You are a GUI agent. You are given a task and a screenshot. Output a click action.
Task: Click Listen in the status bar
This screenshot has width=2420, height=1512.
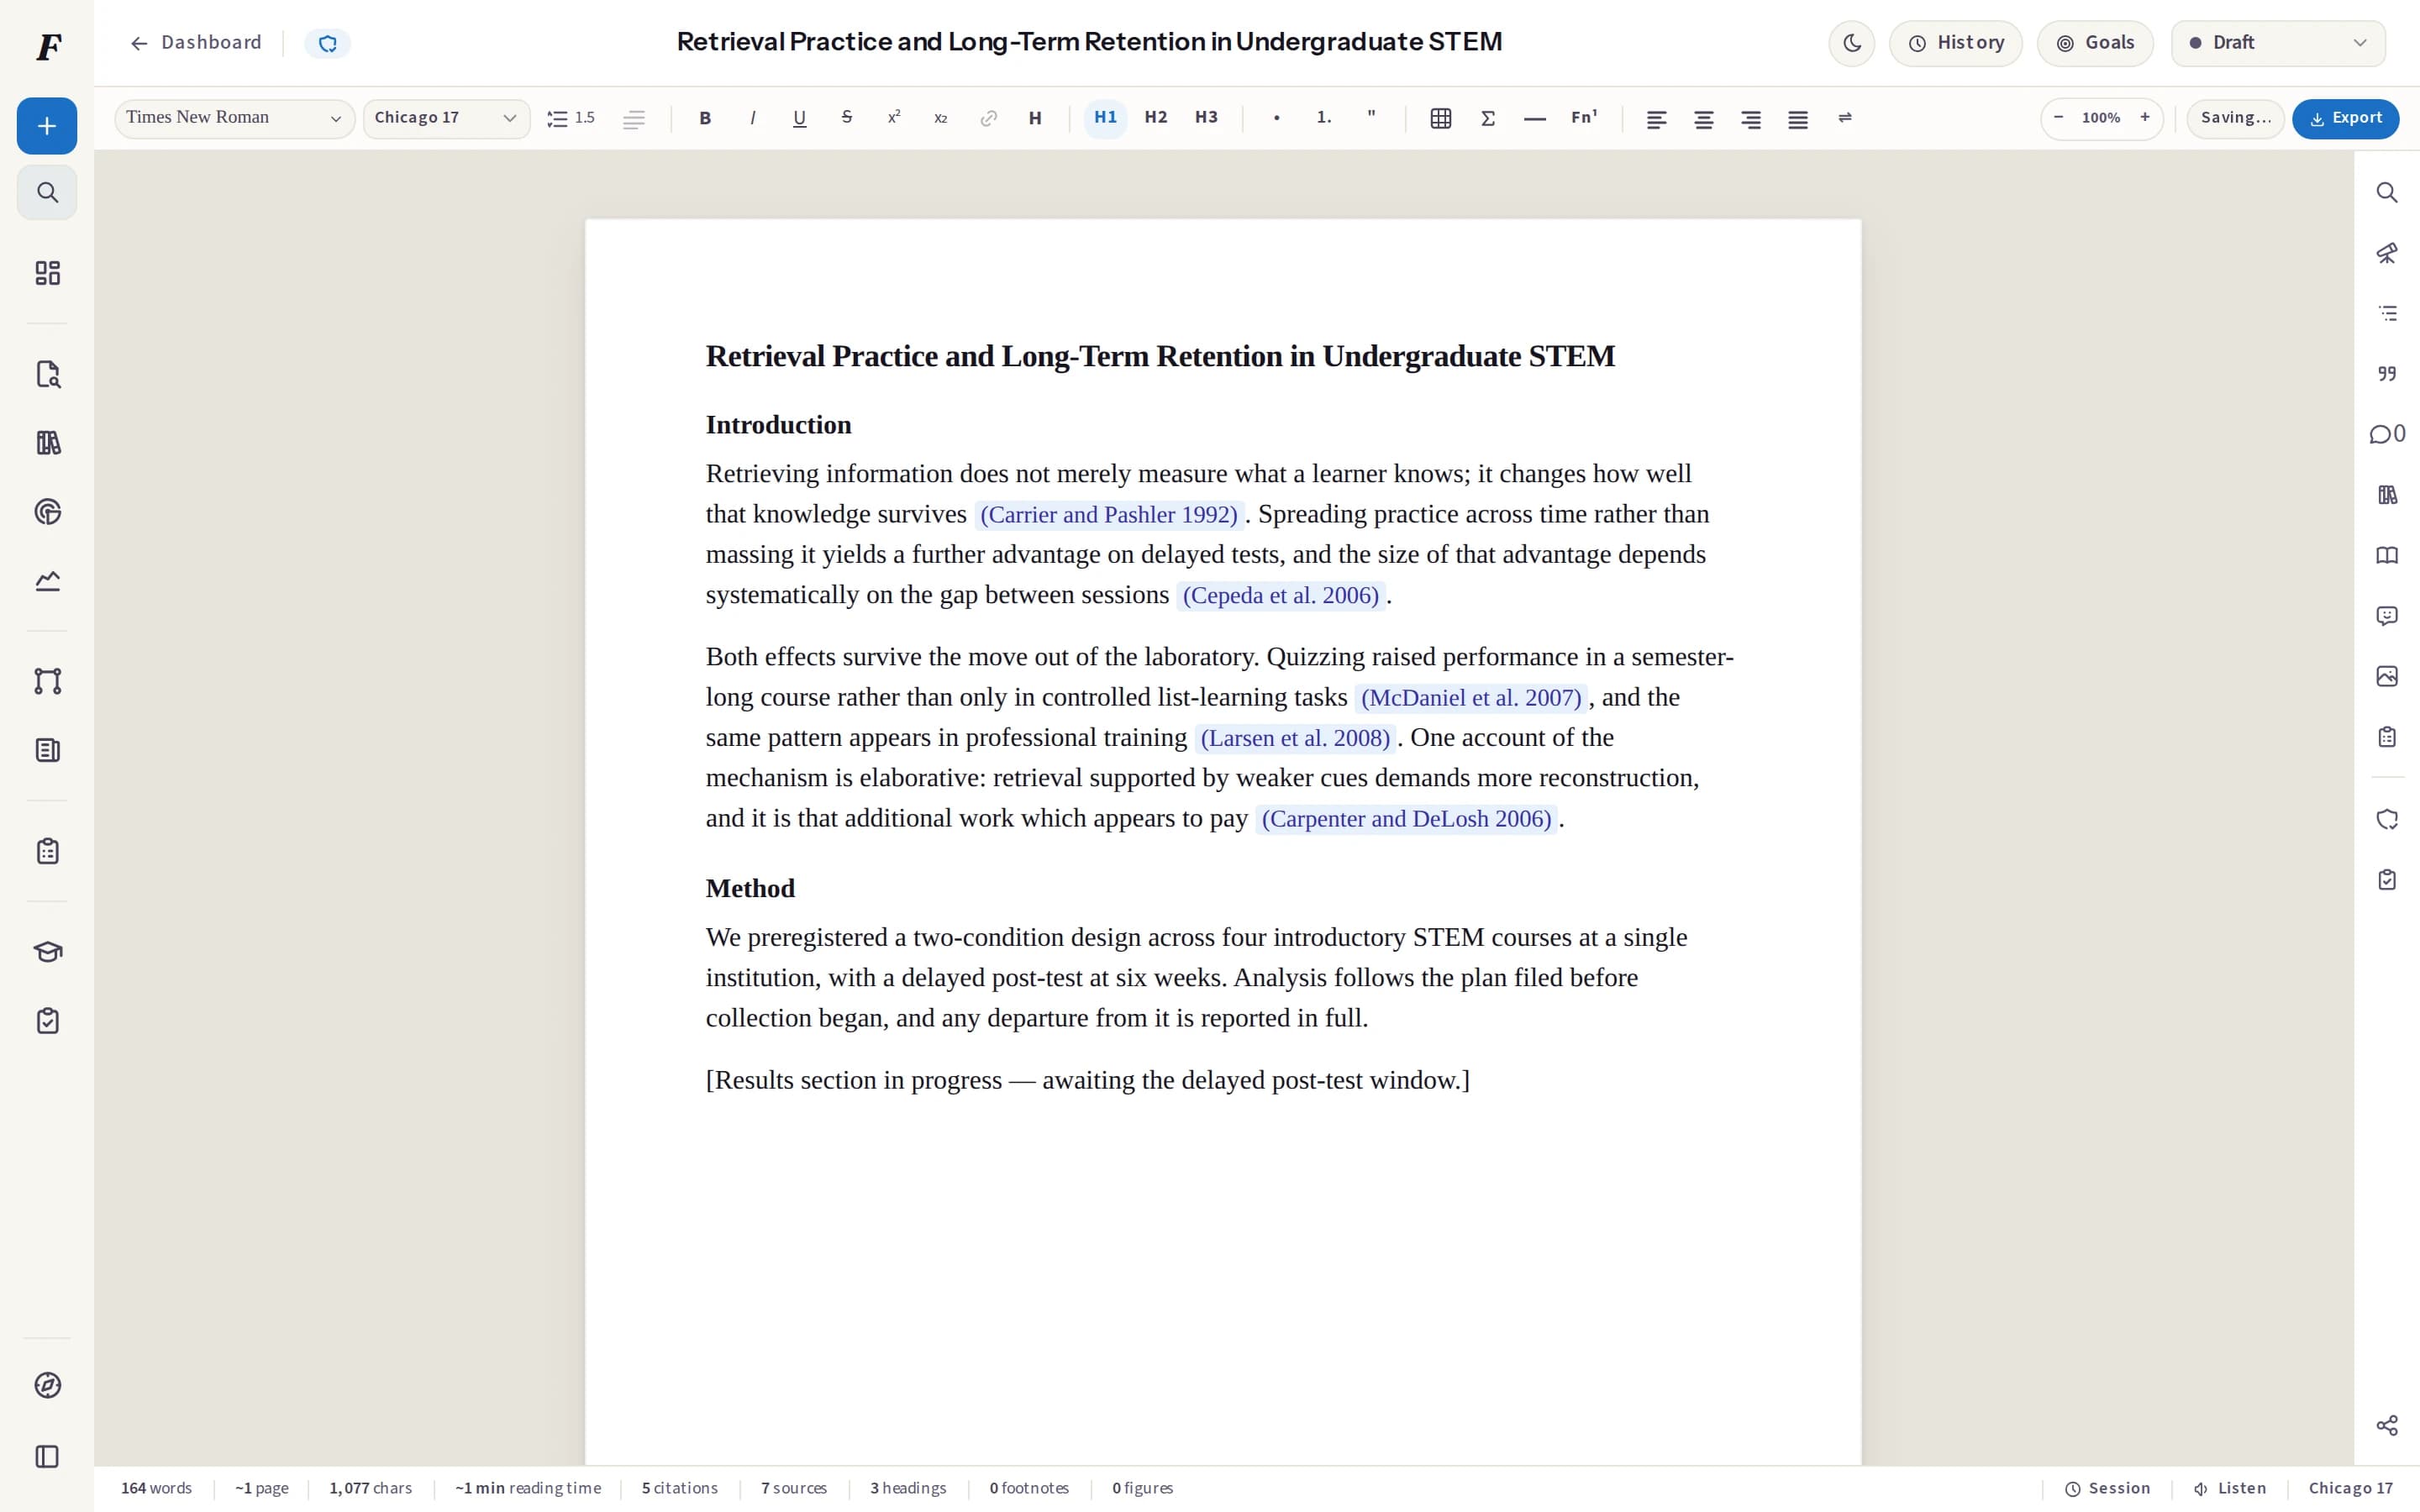[x=2230, y=1488]
